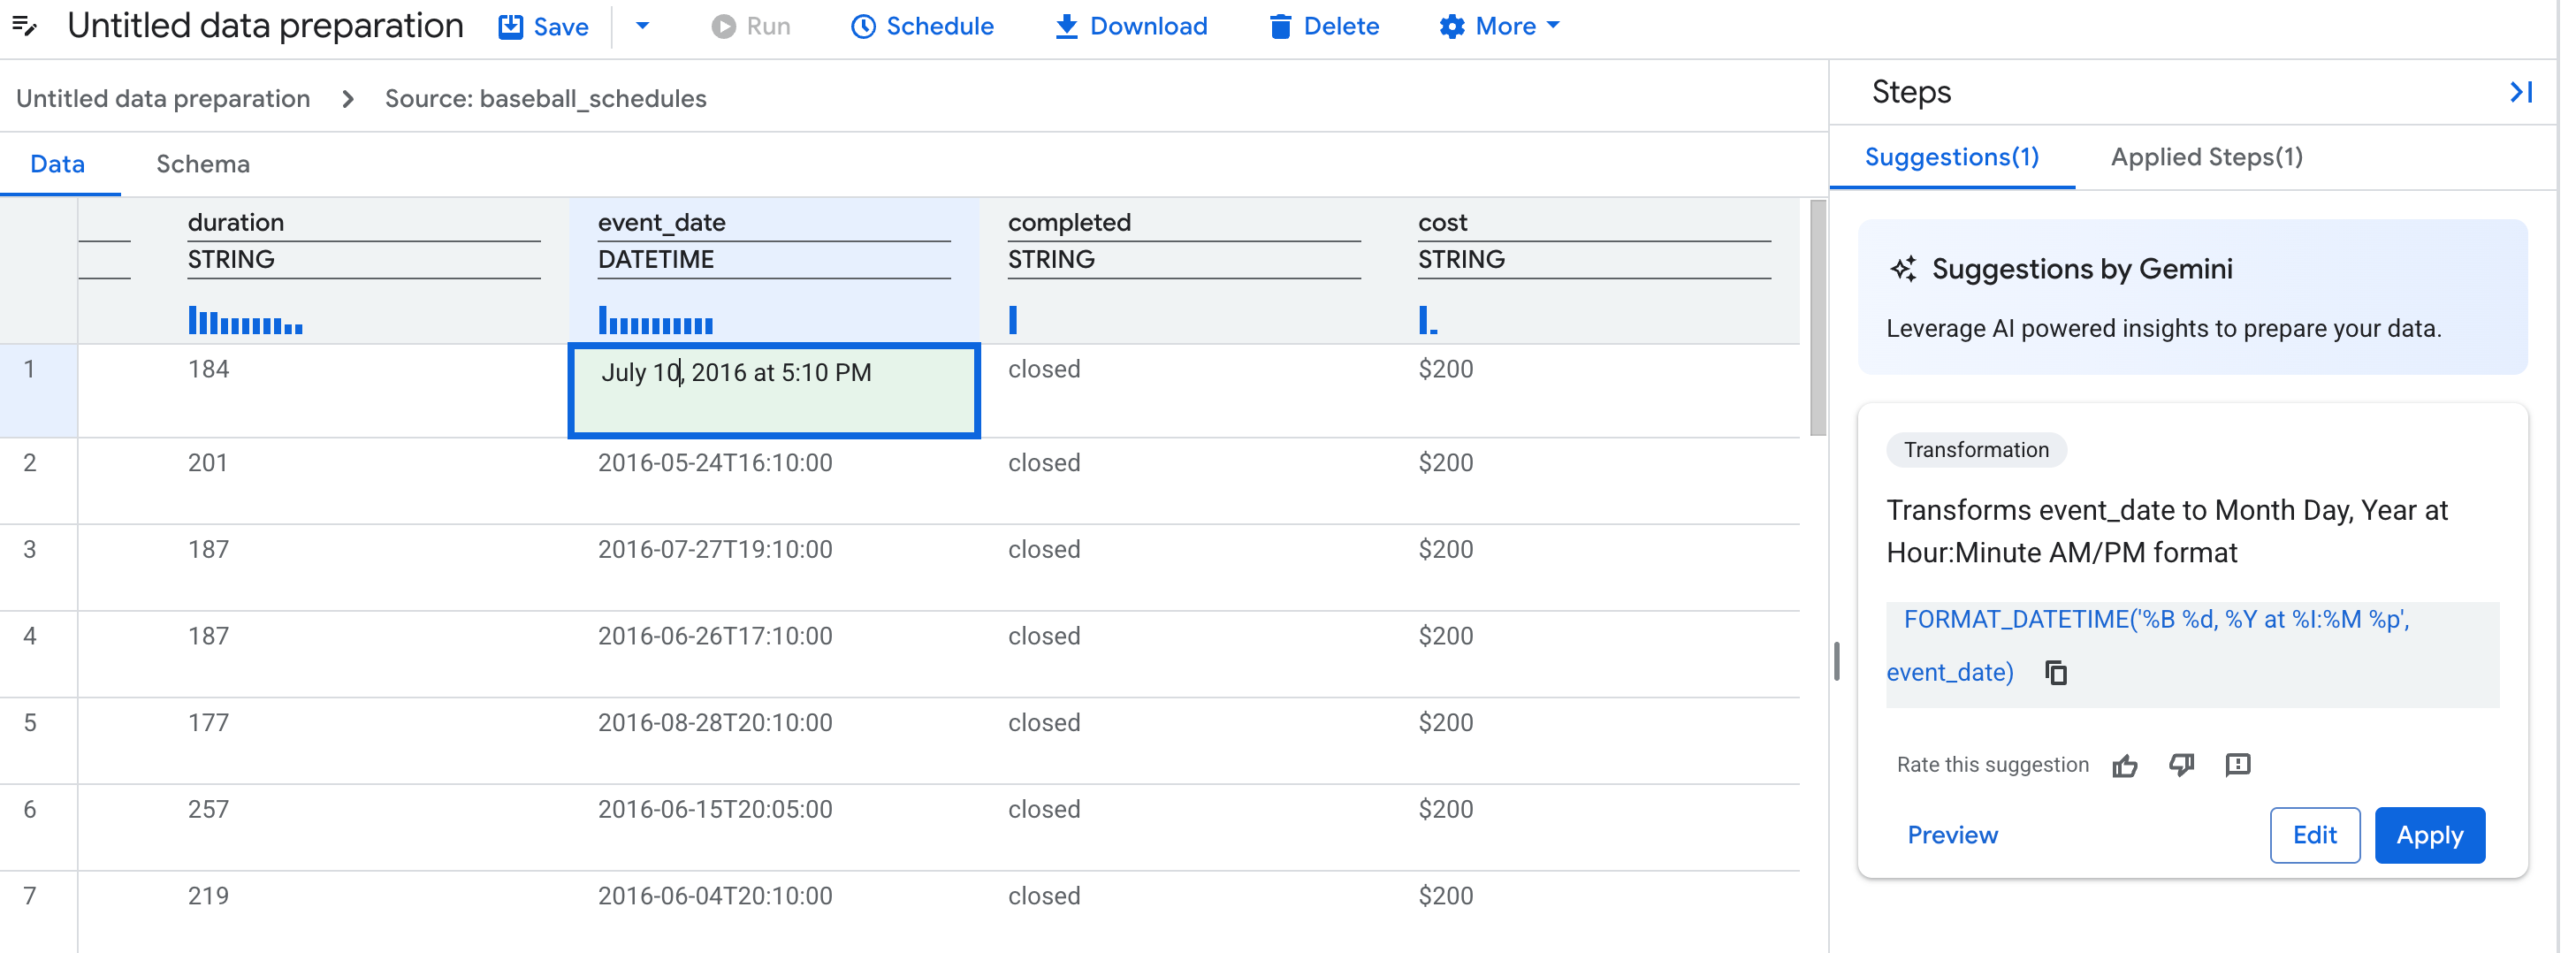This screenshot has width=2576, height=953.
Task: Collapse the Steps panel with the arrow
Action: [x=2522, y=92]
